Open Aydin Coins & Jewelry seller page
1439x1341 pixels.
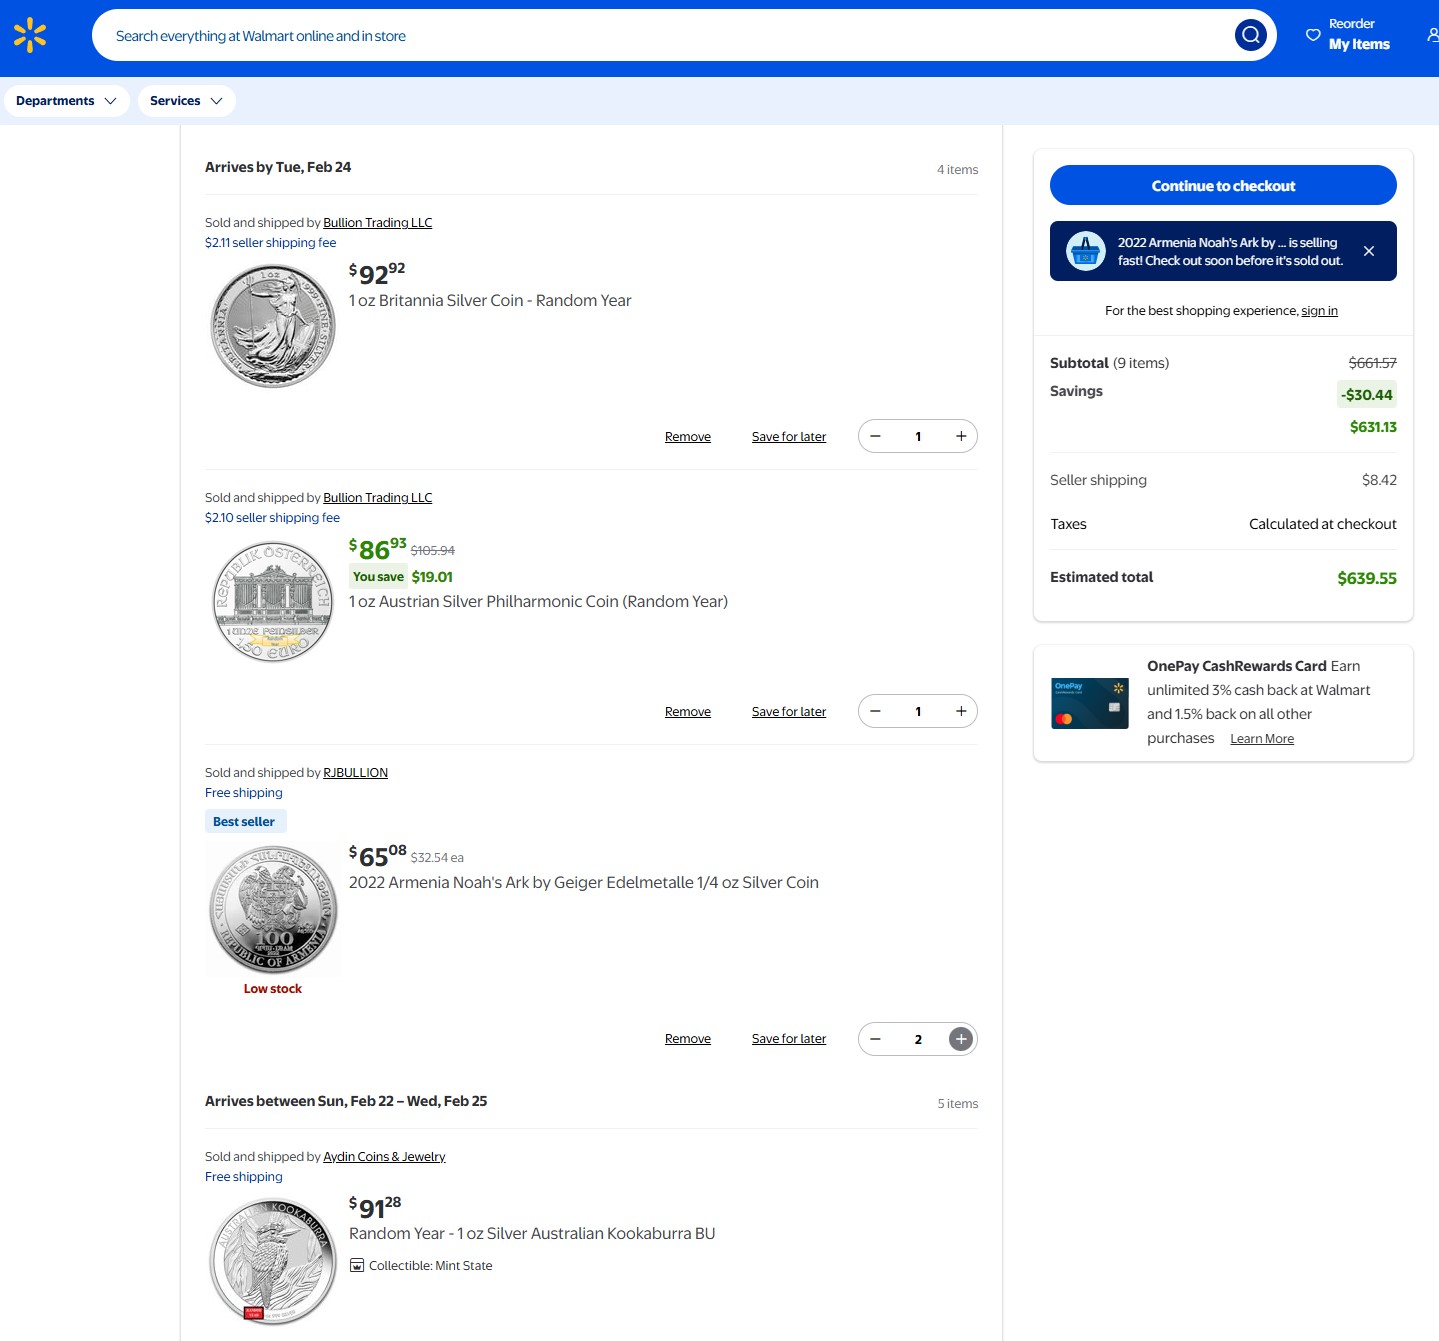pyautogui.click(x=384, y=1157)
